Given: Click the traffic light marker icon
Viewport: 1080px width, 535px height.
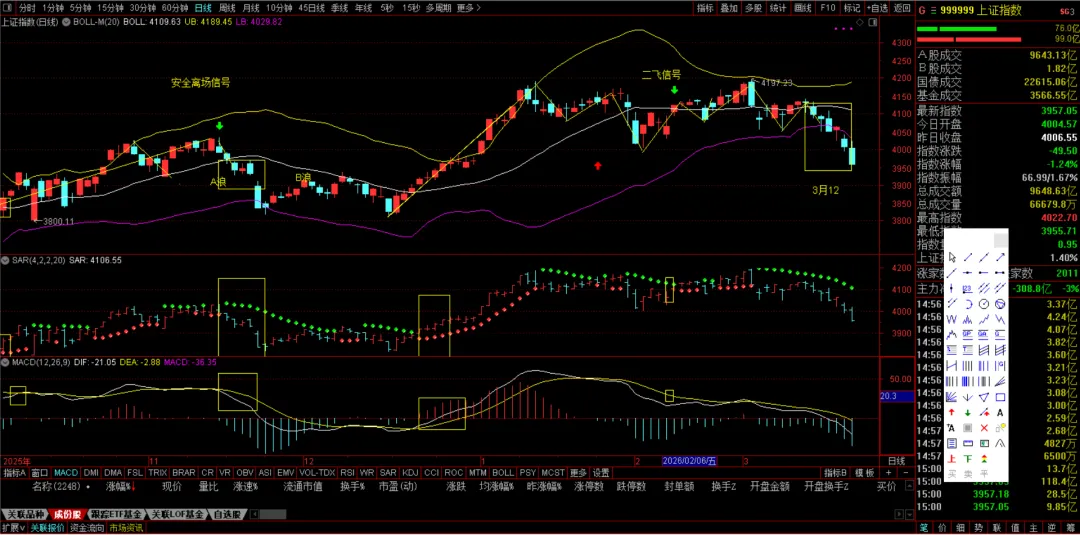Looking at the screenshot, I should [x=984, y=459].
